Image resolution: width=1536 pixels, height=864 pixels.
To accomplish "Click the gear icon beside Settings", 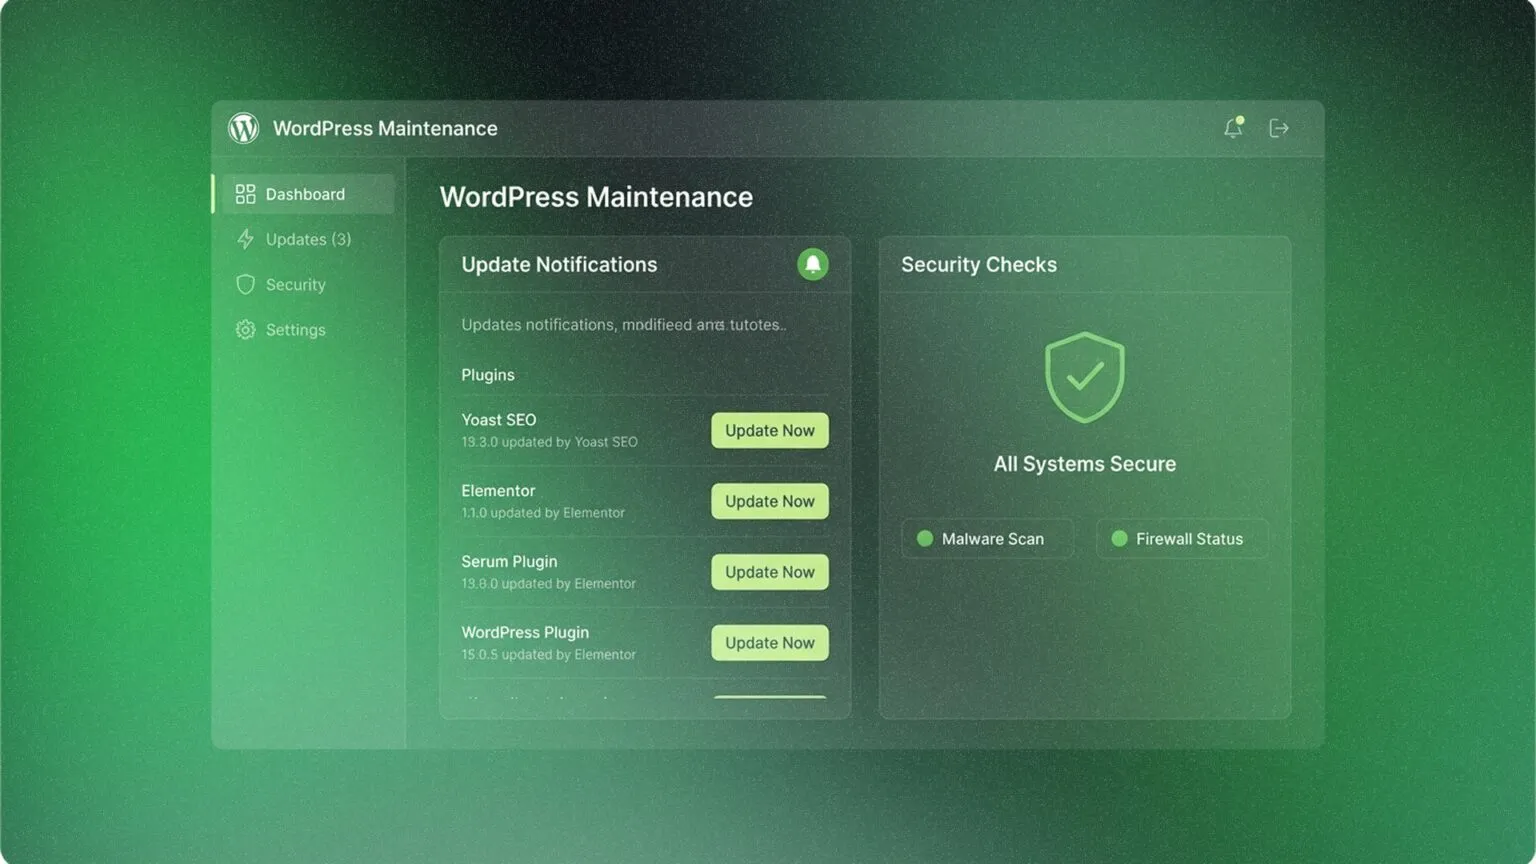I will pos(245,329).
